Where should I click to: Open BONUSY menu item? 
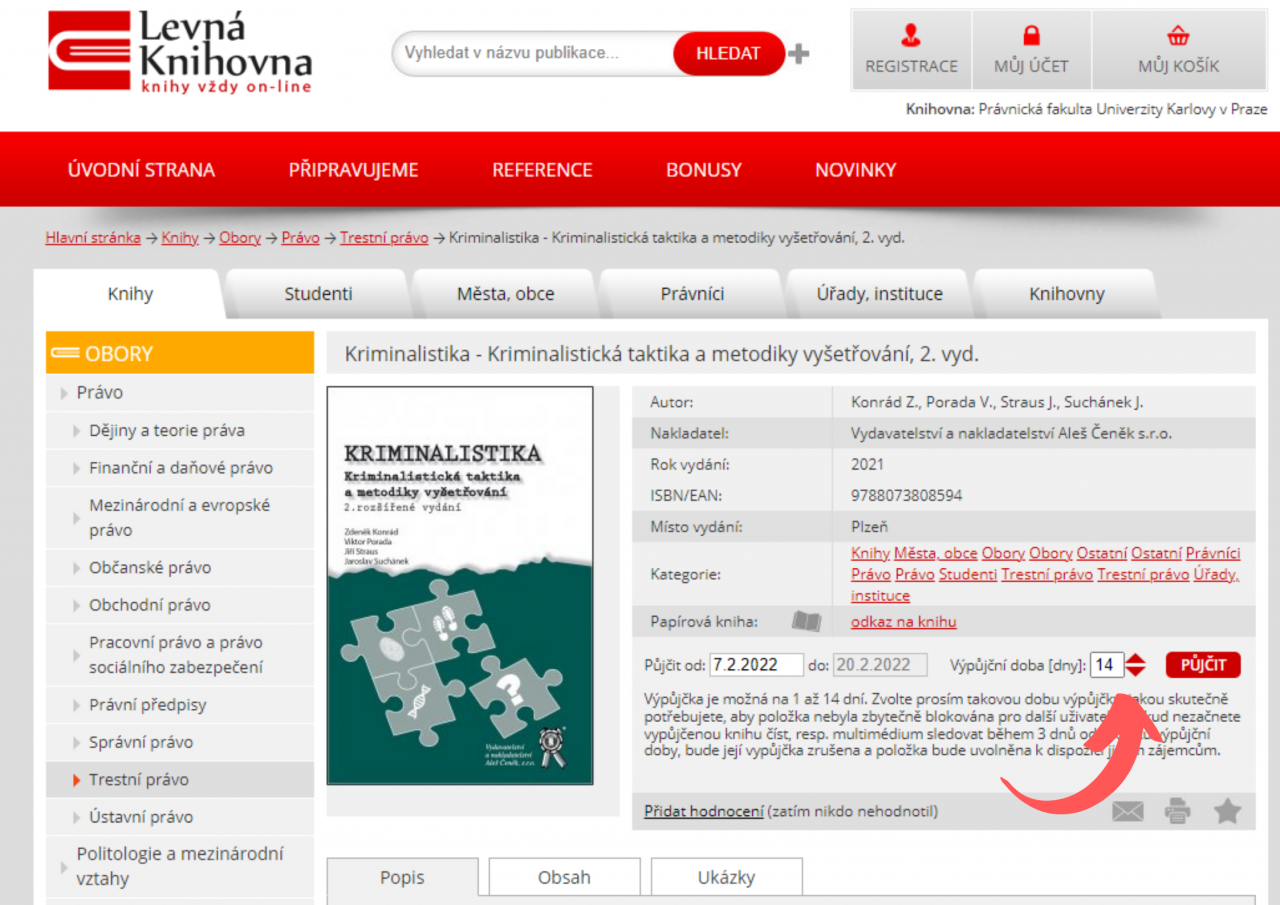click(704, 170)
